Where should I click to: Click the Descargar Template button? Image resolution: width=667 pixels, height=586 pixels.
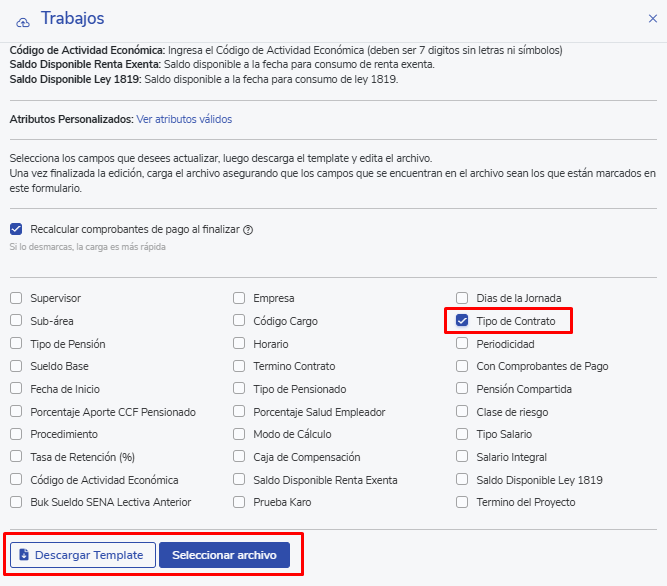coord(82,555)
